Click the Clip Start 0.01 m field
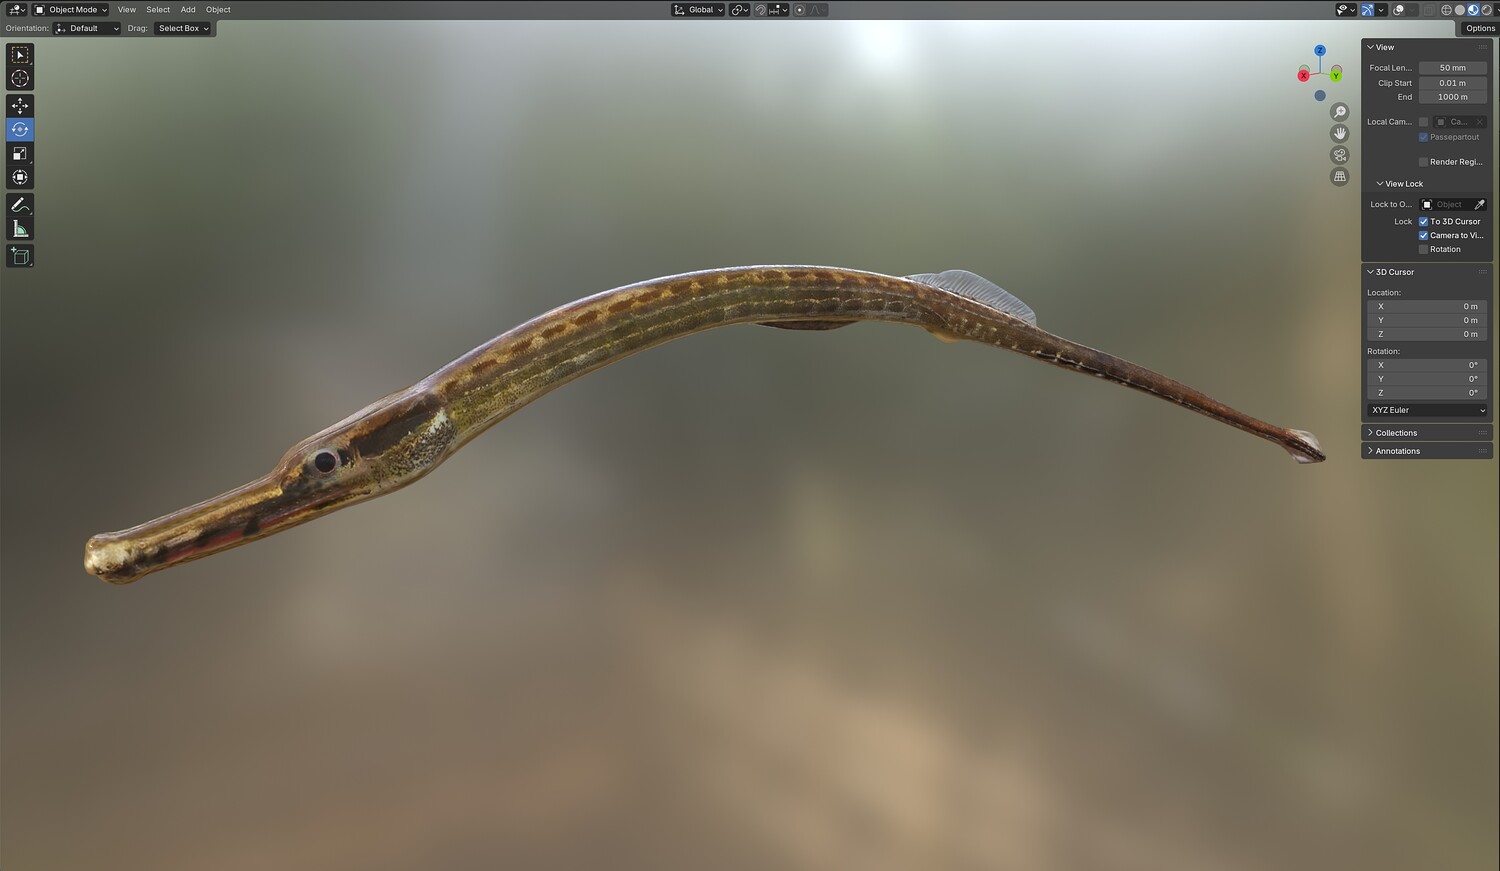The image size is (1500, 871). tap(1452, 83)
